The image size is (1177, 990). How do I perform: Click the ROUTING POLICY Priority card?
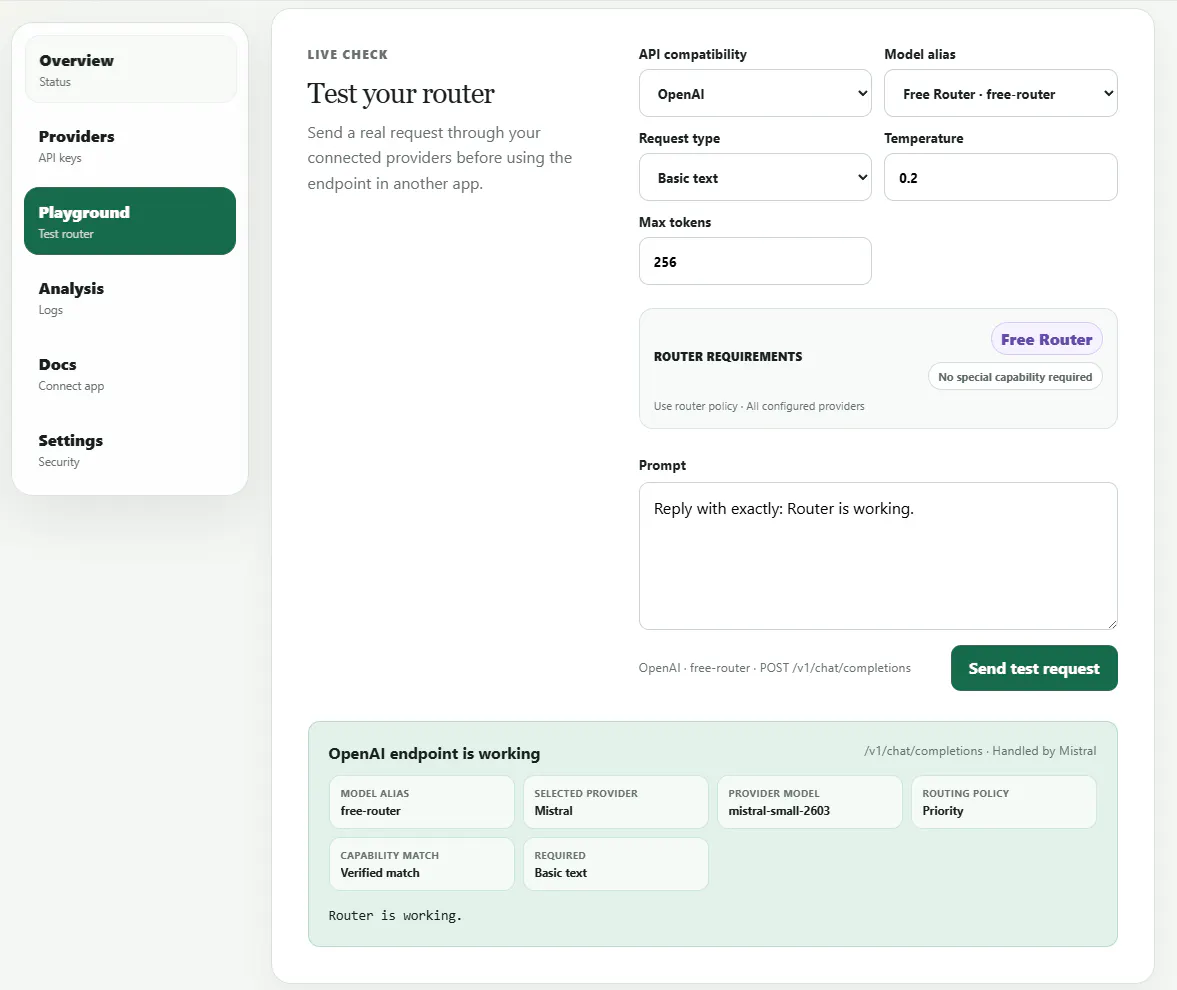(x=1004, y=802)
